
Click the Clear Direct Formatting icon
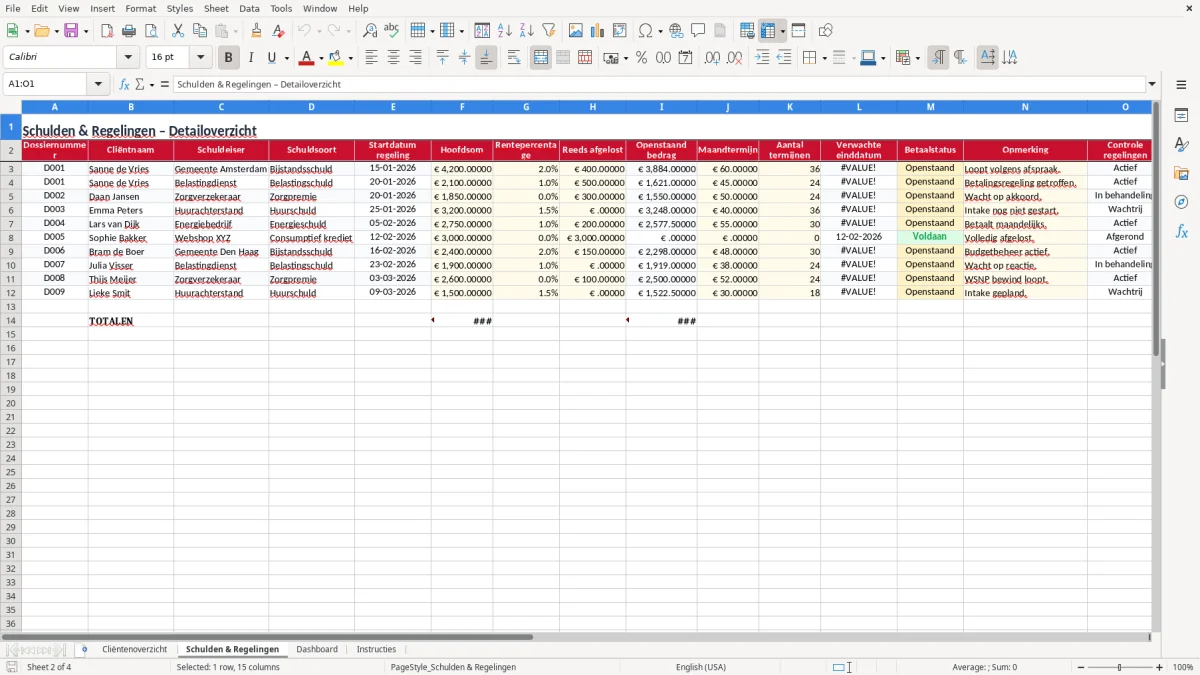click(x=278, y=31)
